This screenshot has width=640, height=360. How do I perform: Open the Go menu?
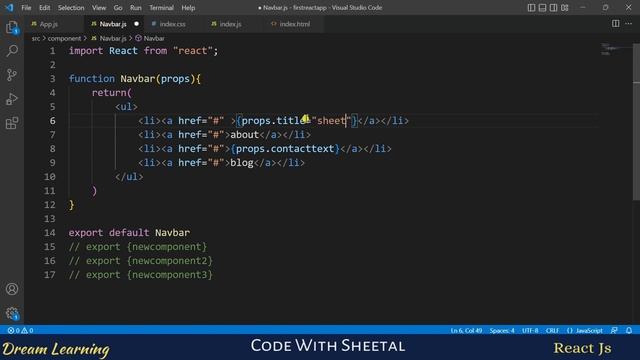point(118,8)
